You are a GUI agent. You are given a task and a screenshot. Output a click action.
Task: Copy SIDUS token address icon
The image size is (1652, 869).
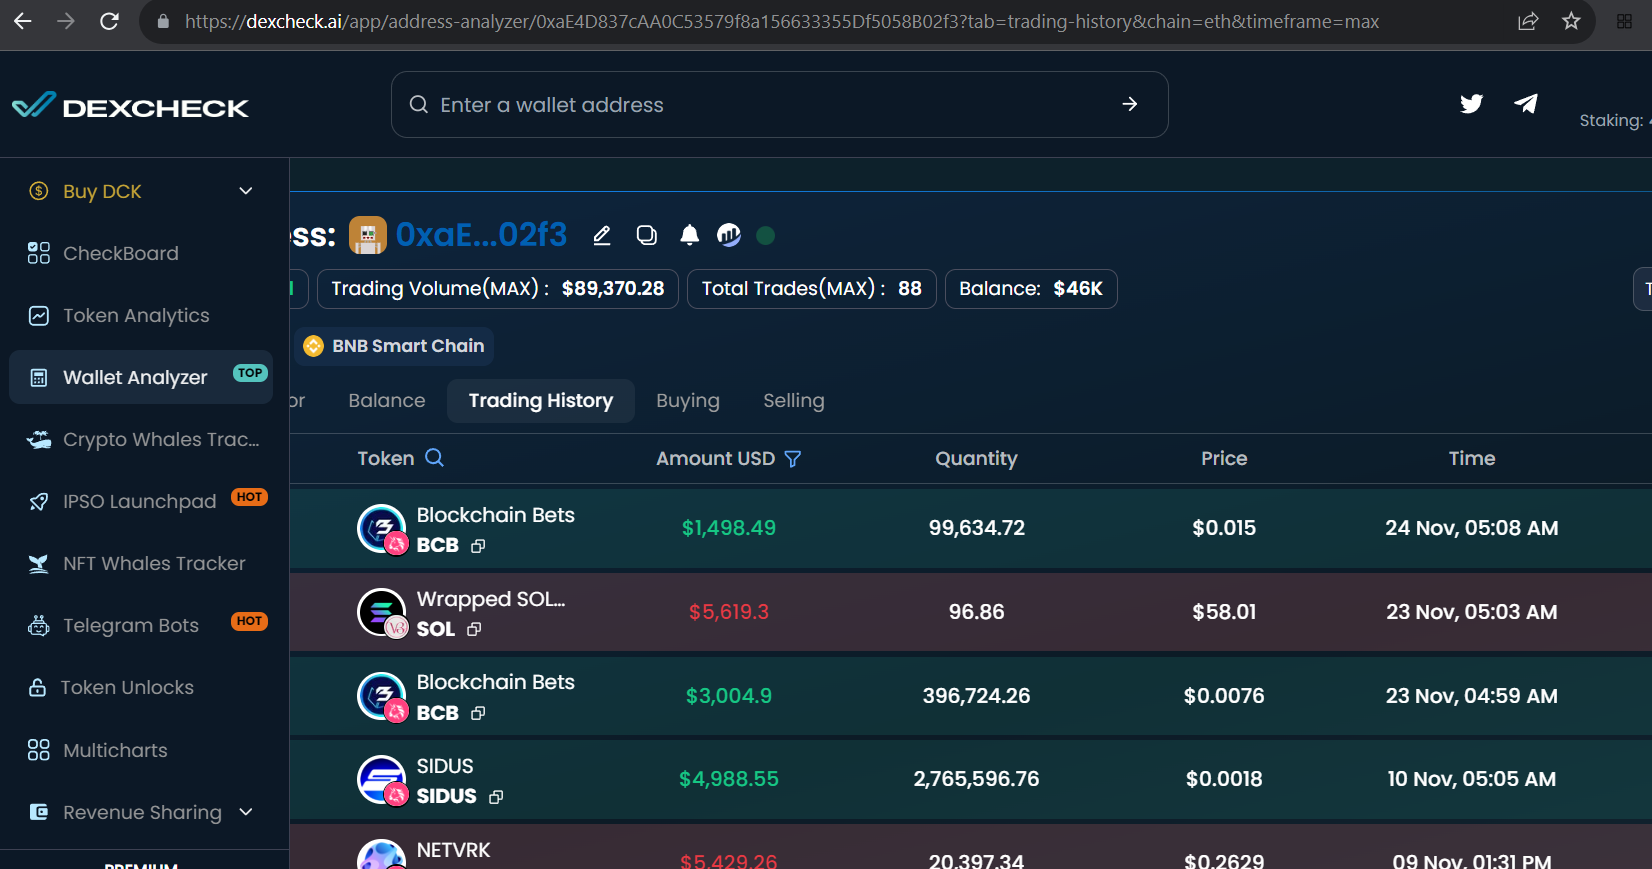(x=496, y=797)
